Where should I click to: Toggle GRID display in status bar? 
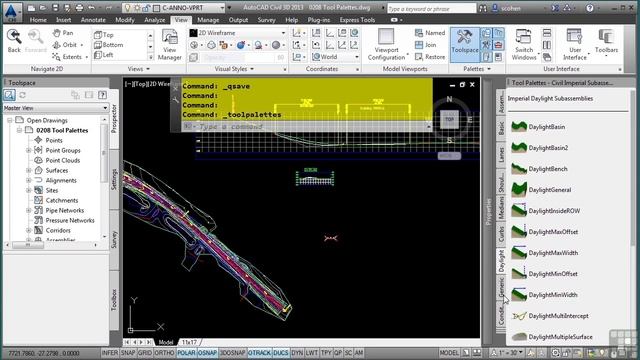coord(145,353)
